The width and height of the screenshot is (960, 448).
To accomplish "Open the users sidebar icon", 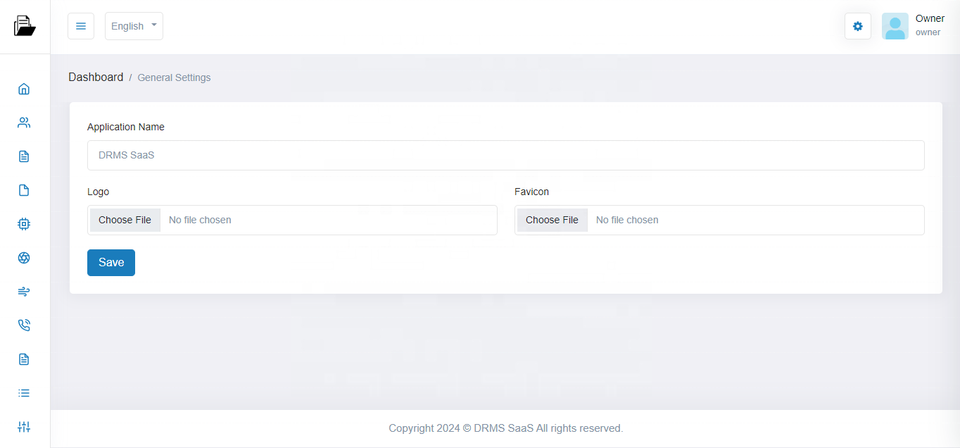I will [x=24, y=123].
